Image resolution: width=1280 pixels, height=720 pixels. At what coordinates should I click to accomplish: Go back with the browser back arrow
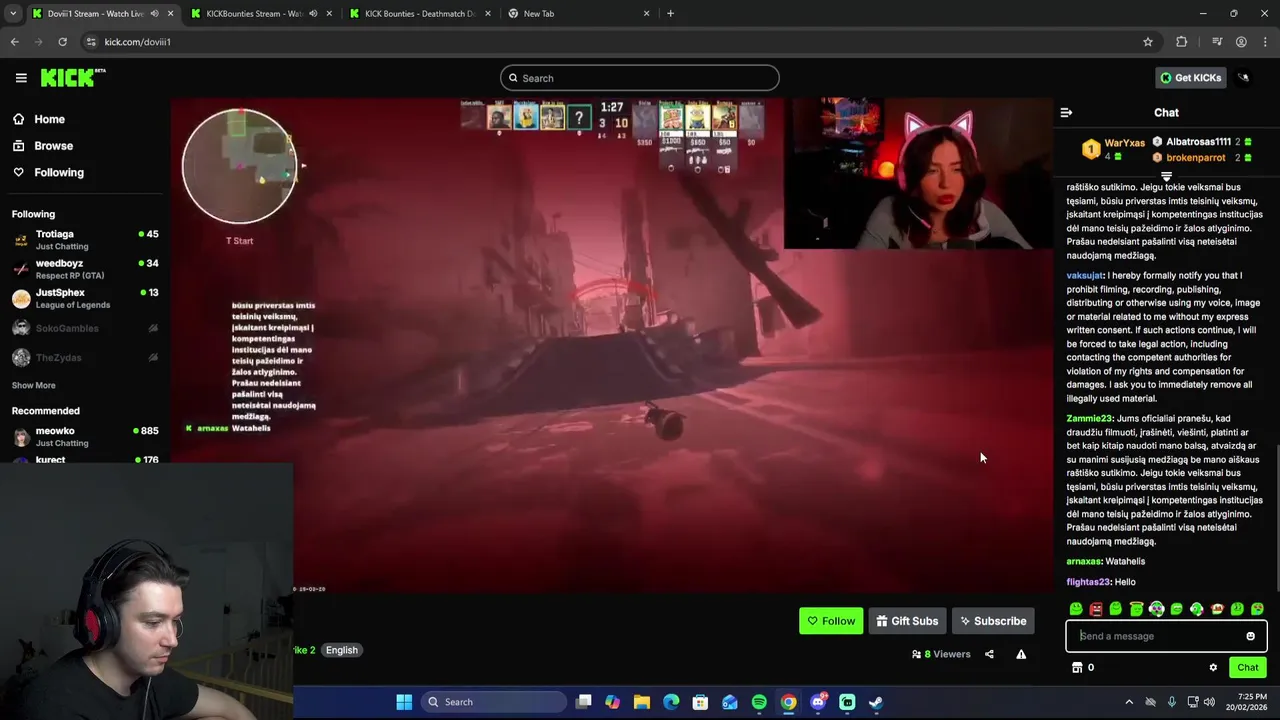coord(14,42)
